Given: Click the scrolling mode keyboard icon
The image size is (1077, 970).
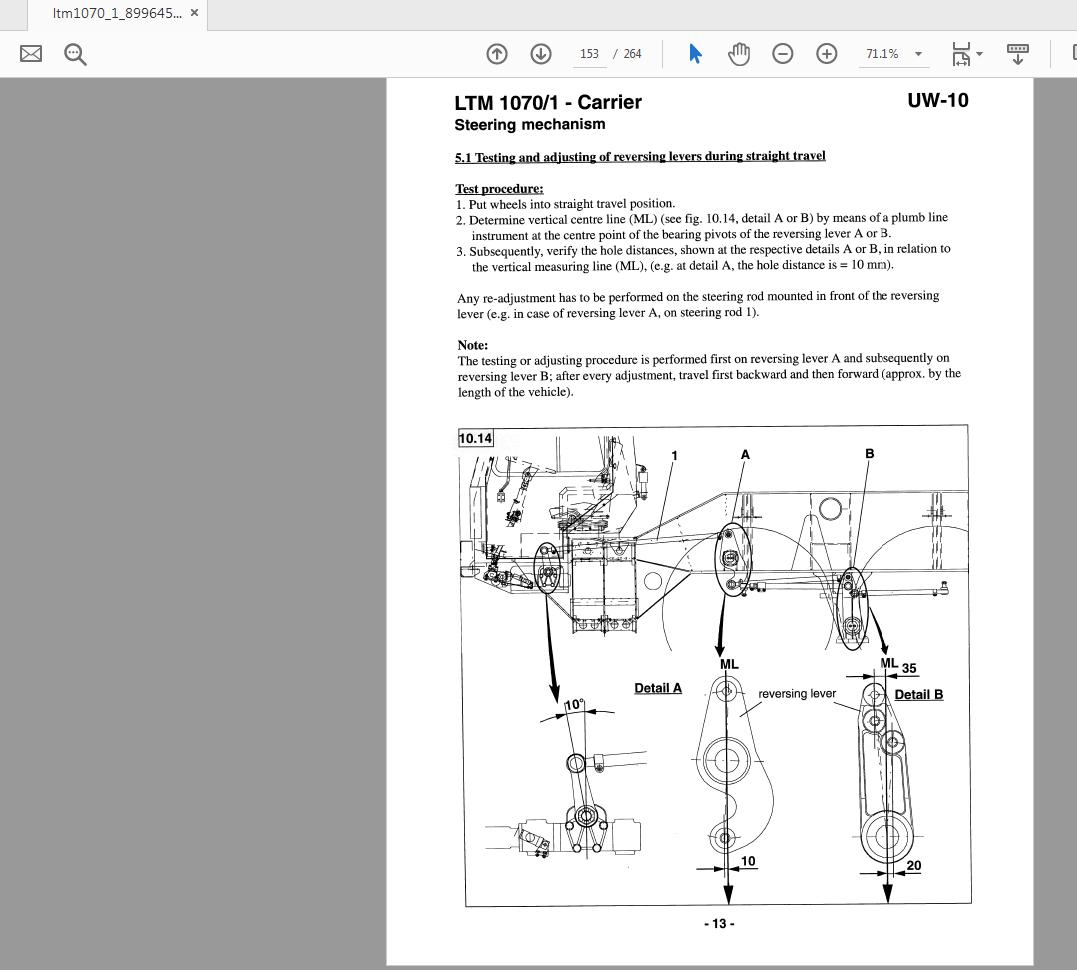Looking at the screenshot, I should [1017, 54].
